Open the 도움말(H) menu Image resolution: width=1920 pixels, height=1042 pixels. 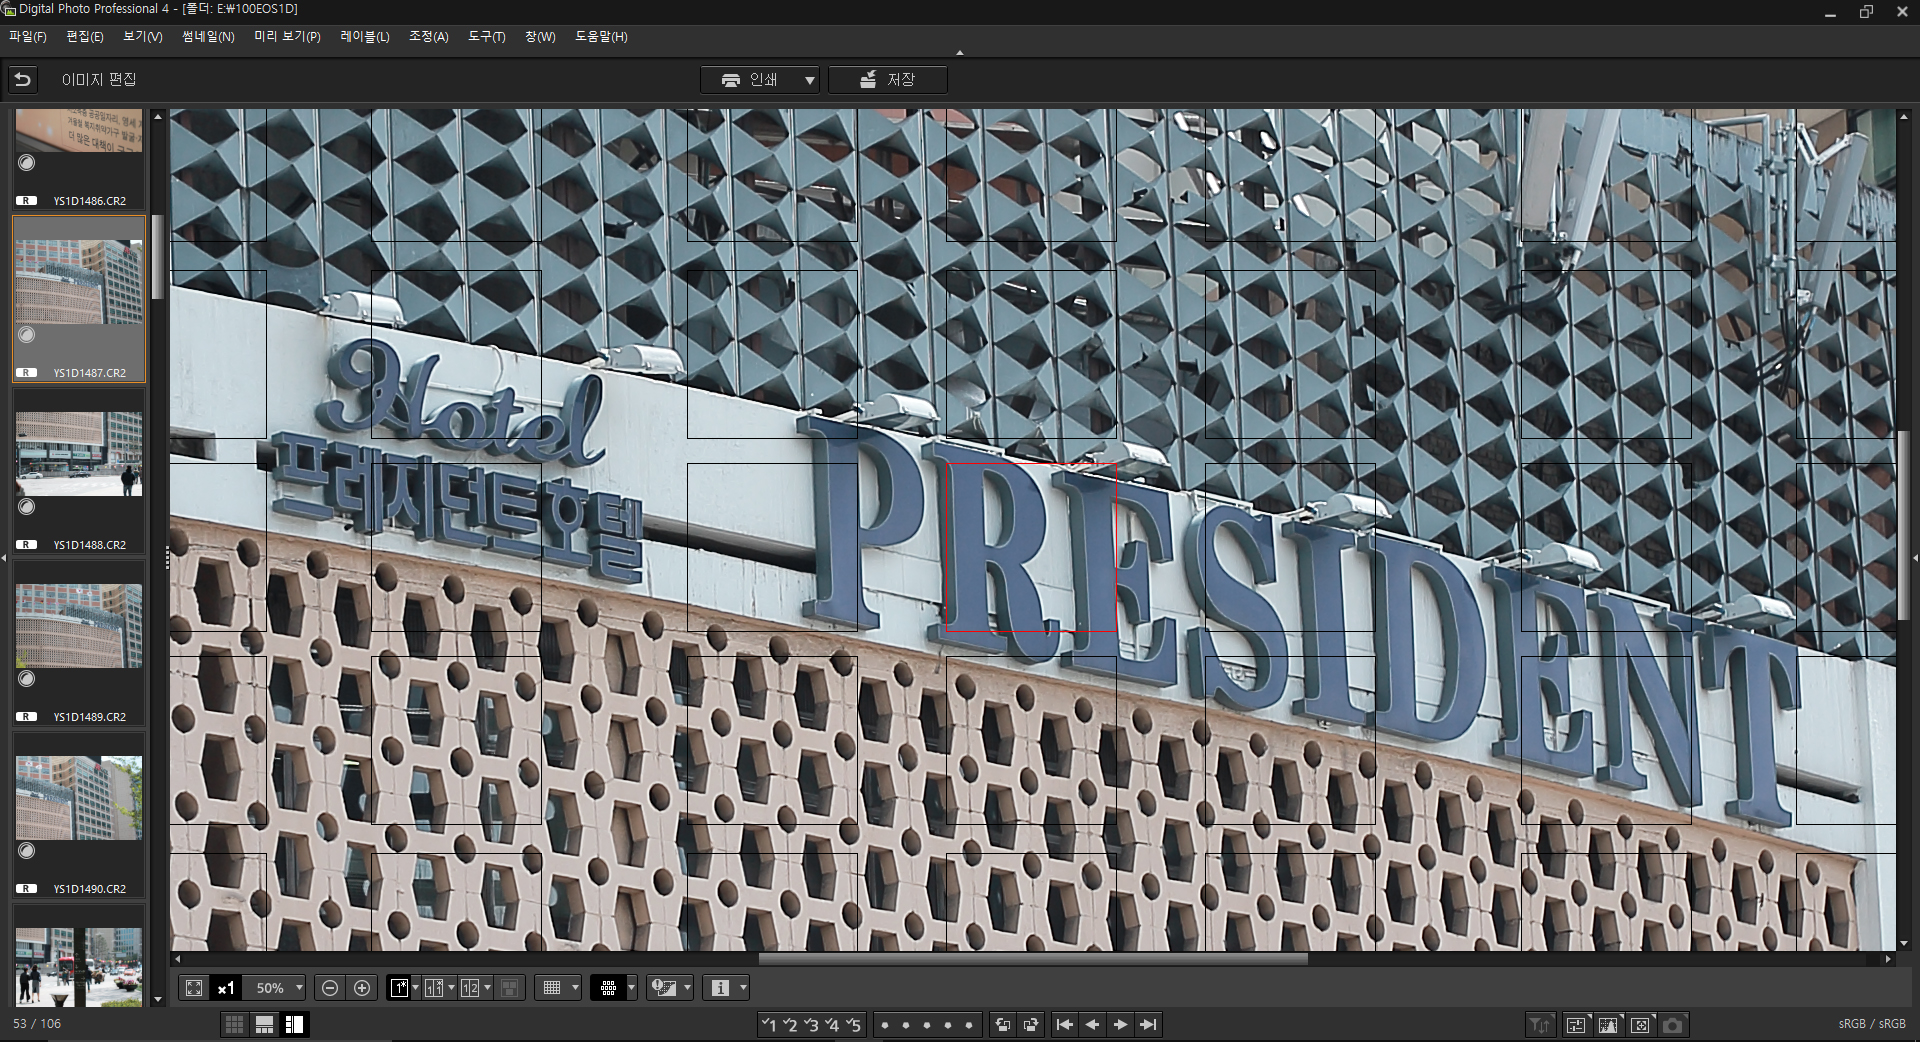pyautogui.click(x=601, y=37)
